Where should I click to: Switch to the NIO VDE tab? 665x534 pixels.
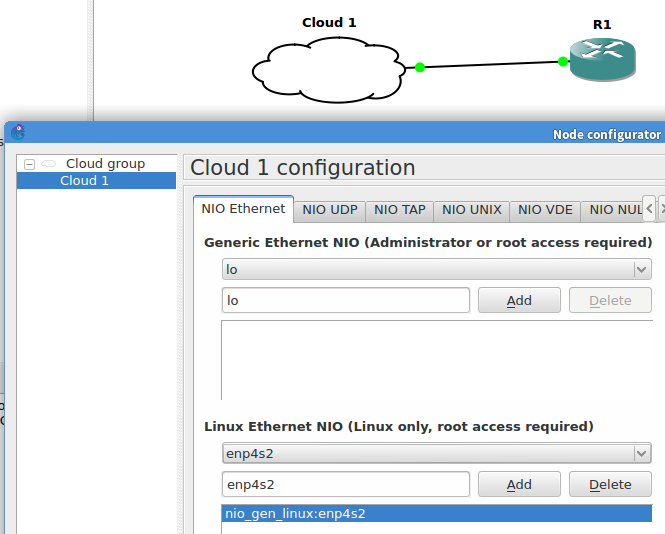coord(545,210)
